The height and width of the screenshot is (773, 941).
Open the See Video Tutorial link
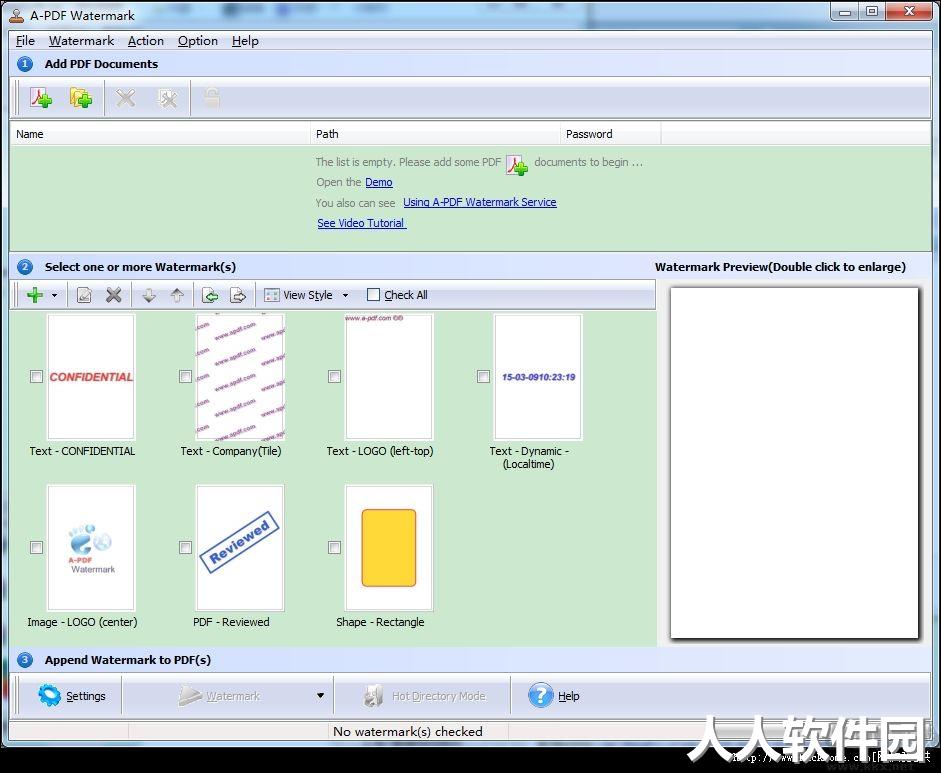click(x=361, y=223)
